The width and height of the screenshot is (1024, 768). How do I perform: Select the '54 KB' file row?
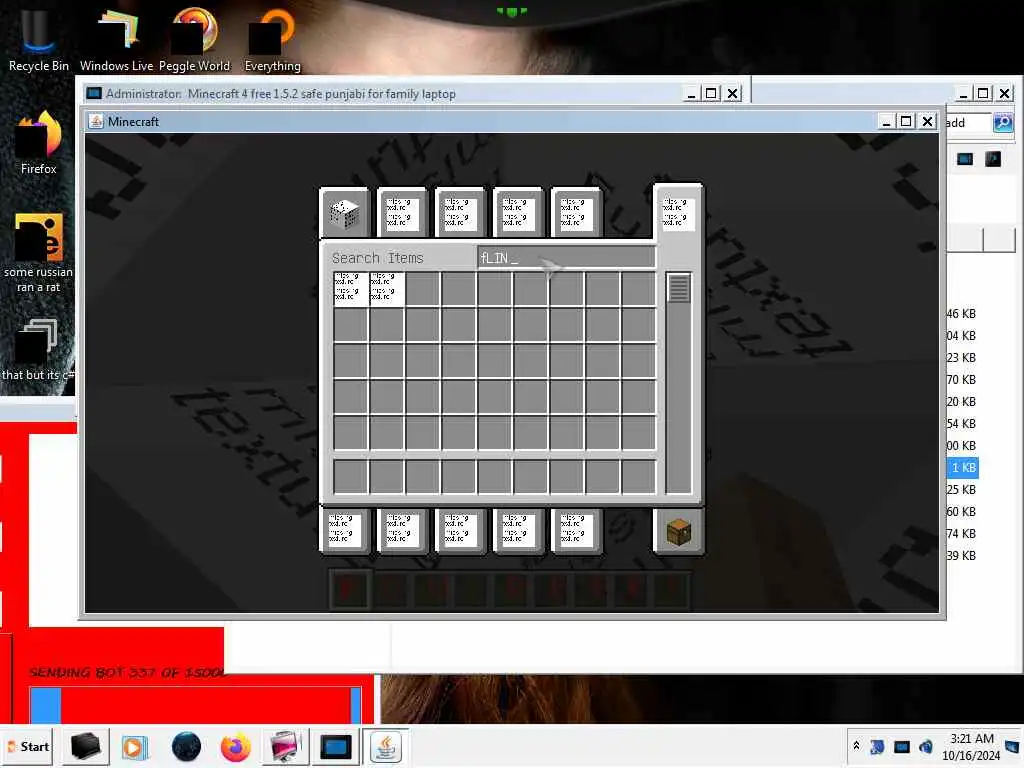tap(961, 424)
